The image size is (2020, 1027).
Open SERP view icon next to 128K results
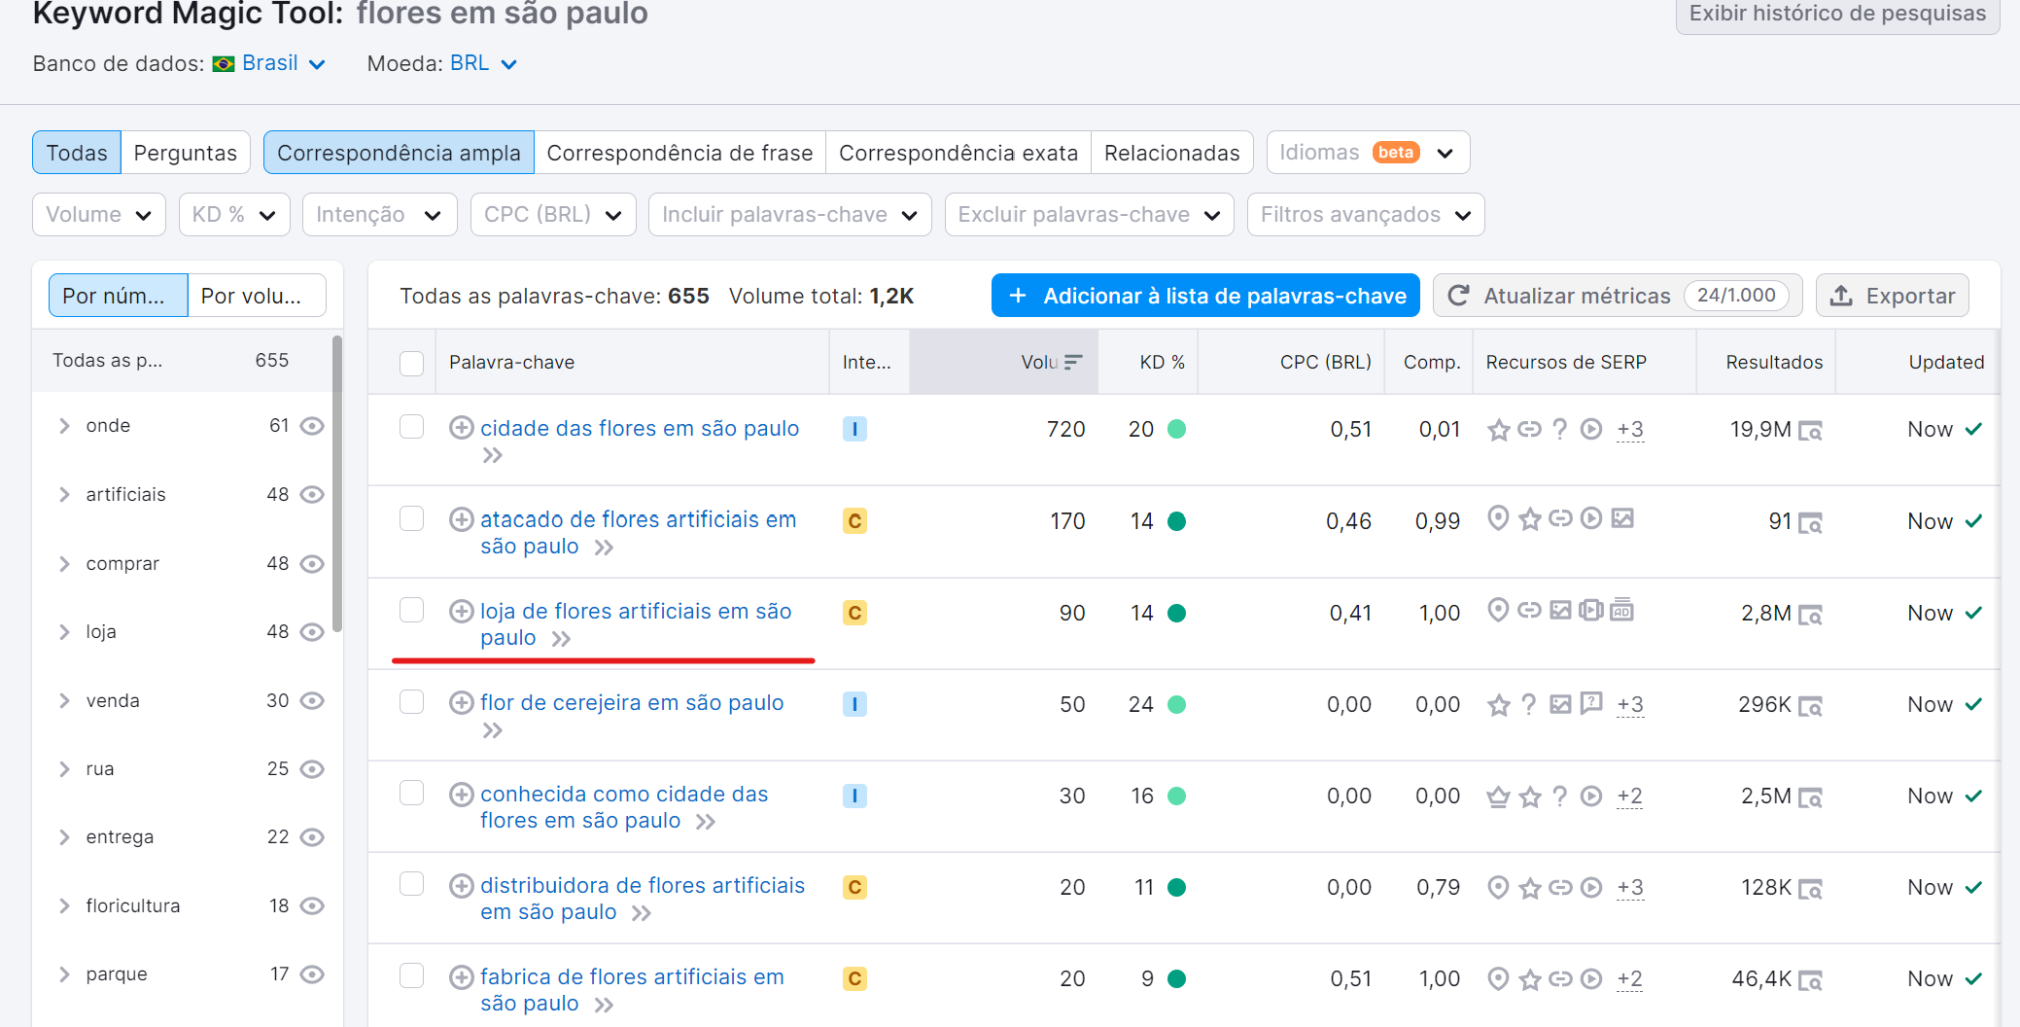[x=1810, y=889]
